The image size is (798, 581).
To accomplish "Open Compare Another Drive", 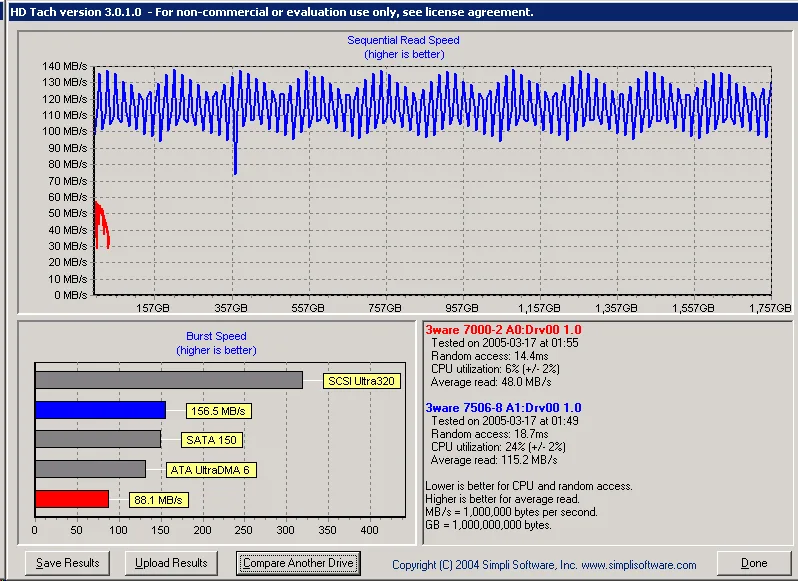I will [x=297, y=563].
